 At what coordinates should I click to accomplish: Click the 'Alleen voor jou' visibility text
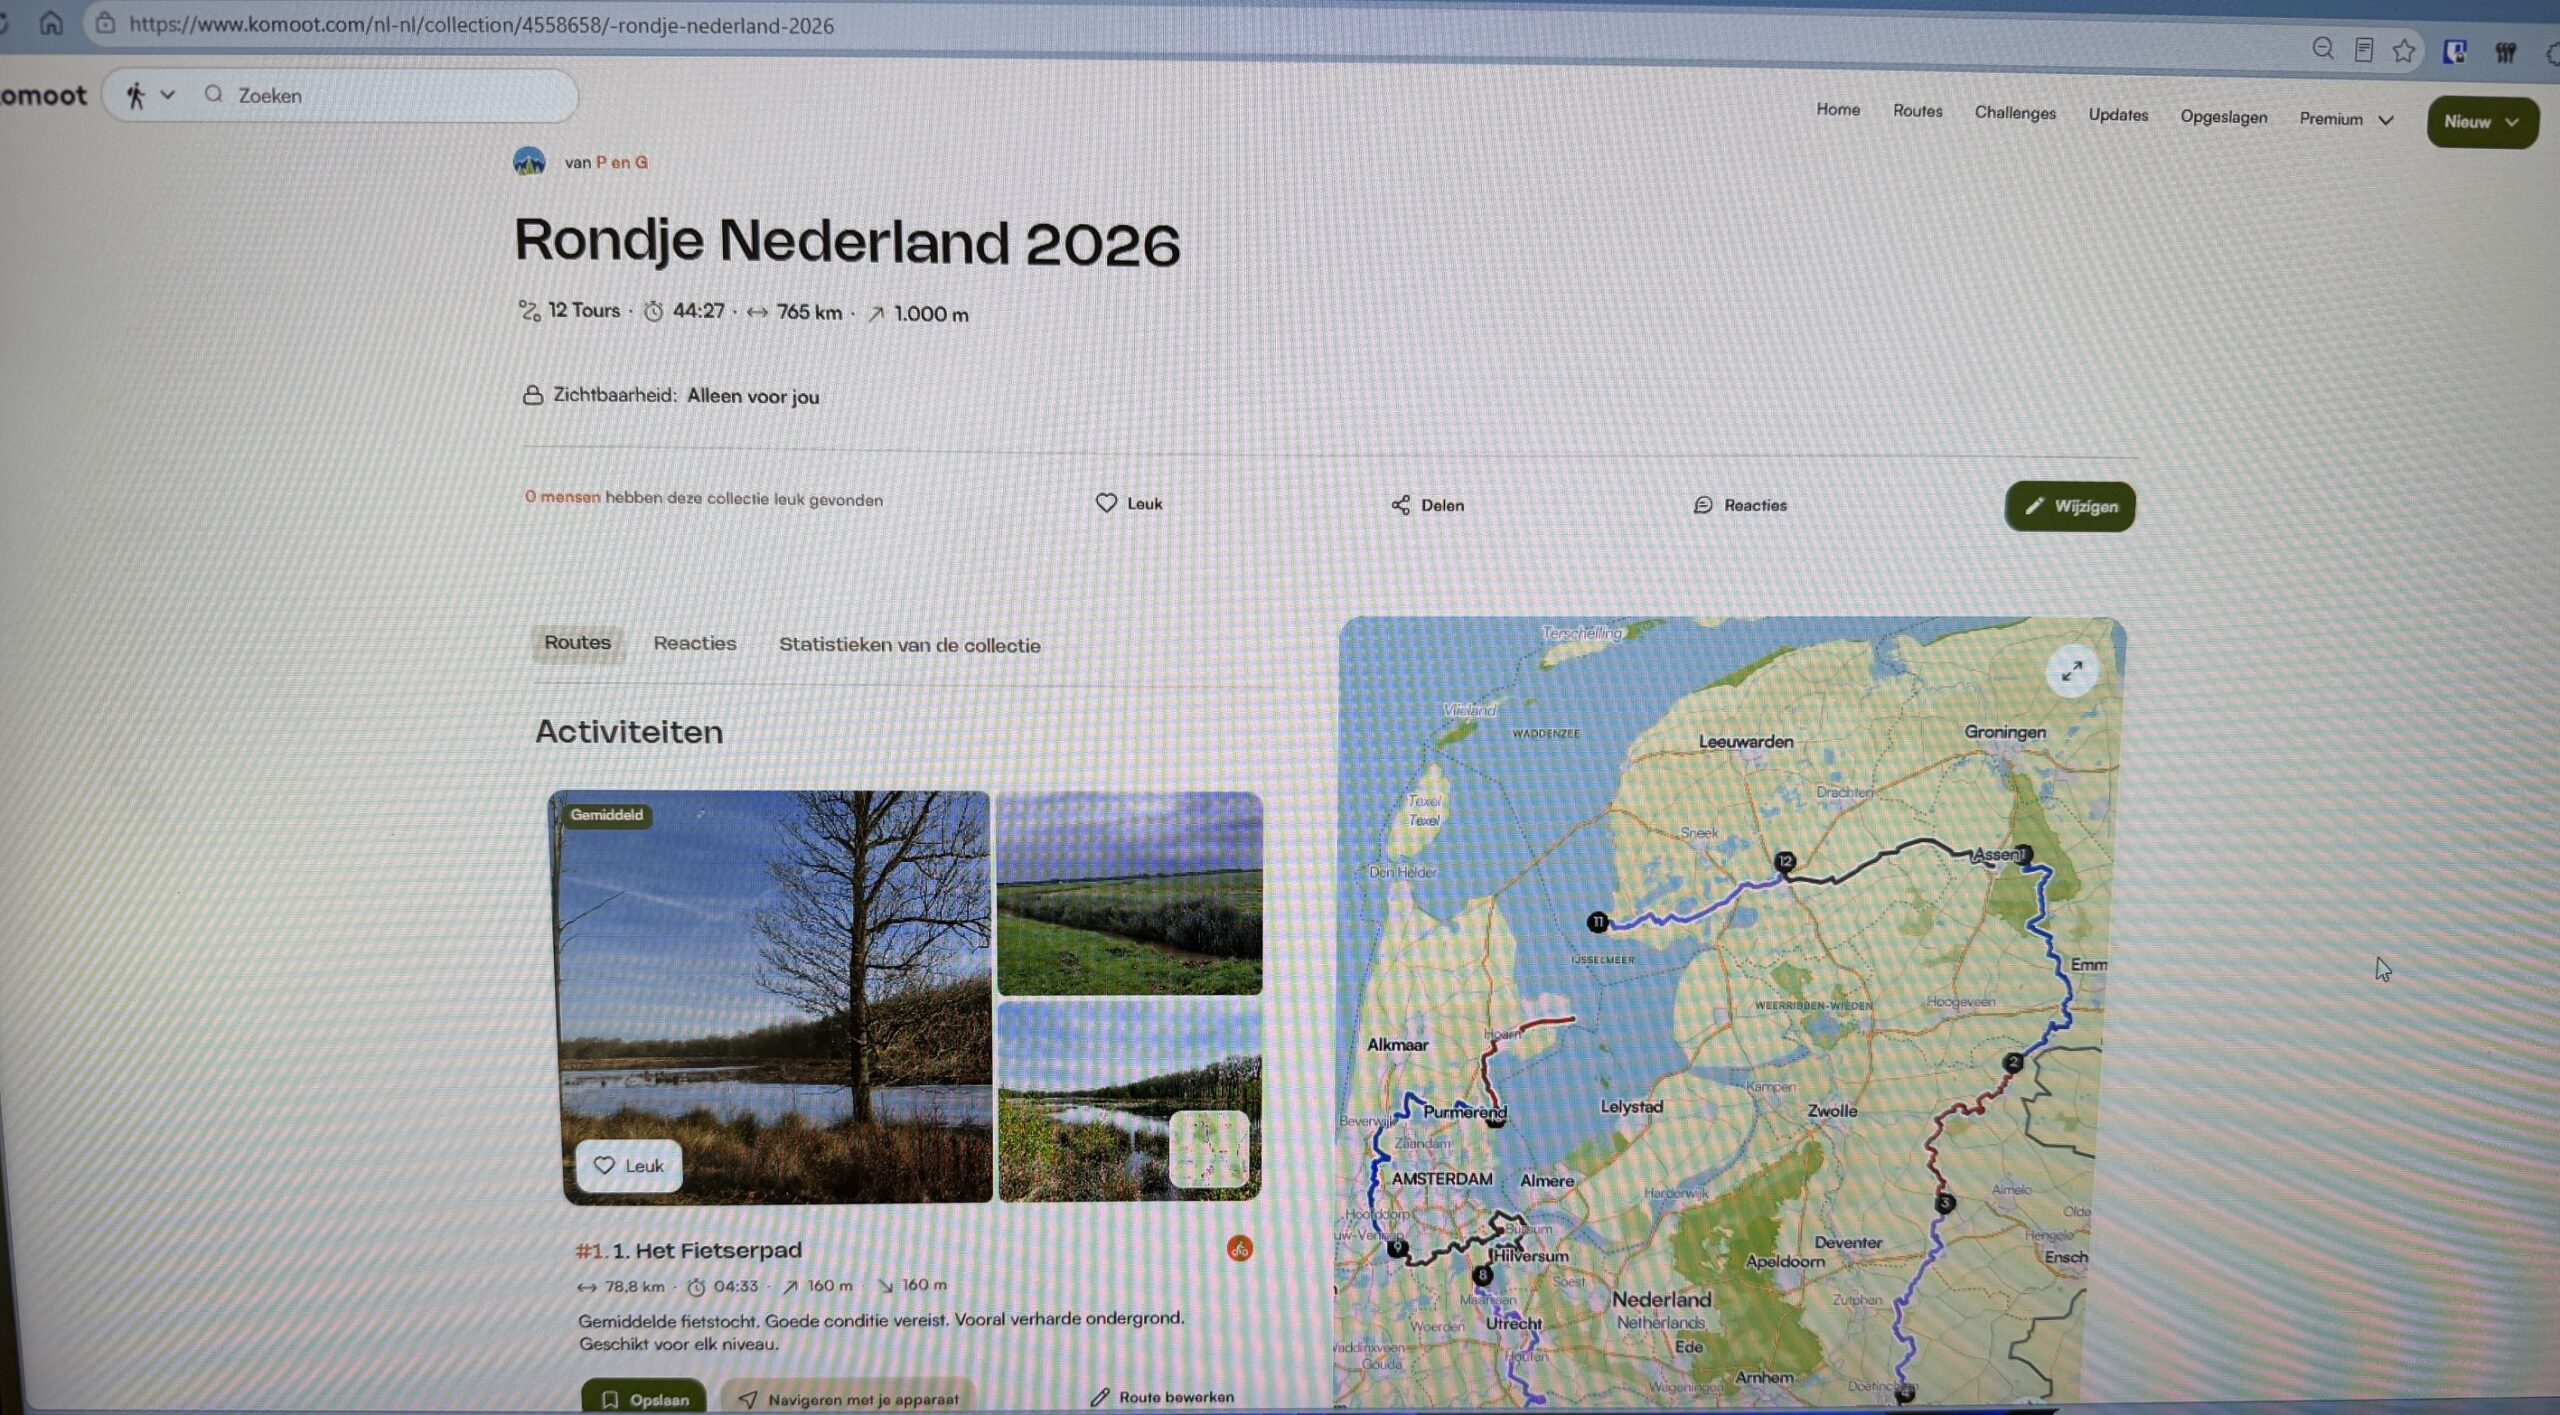[x=753, y=396]
